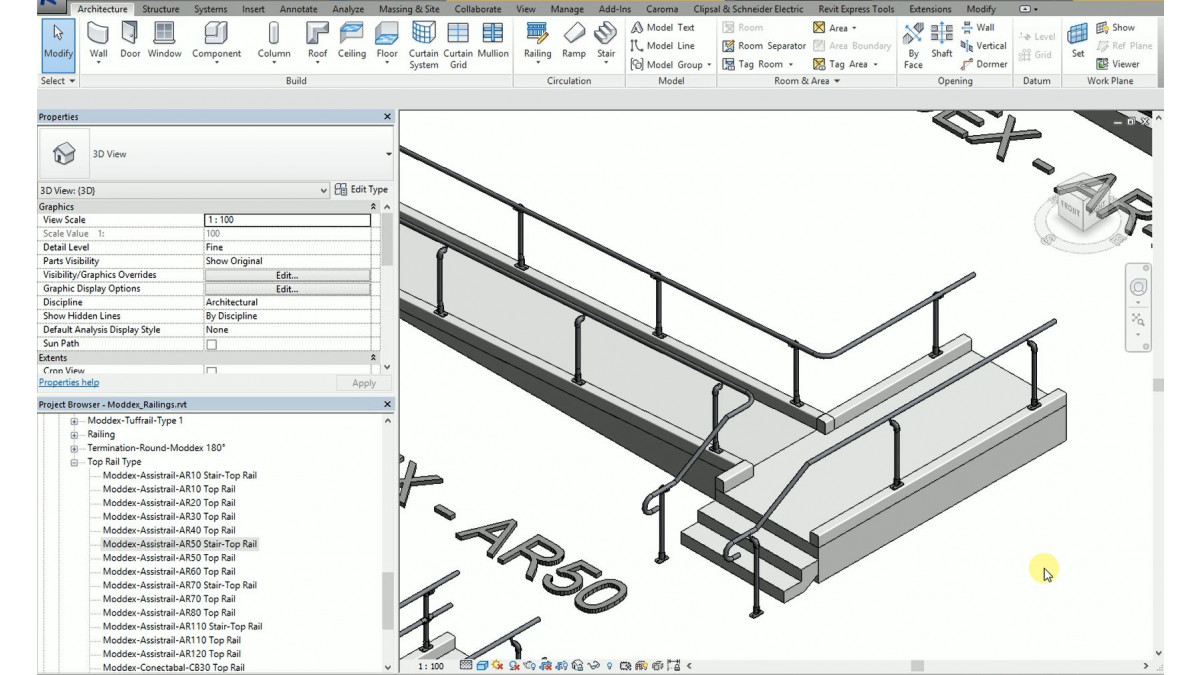
Task: Click Edit for Graphic Display Options
Action: pos(287,289)
